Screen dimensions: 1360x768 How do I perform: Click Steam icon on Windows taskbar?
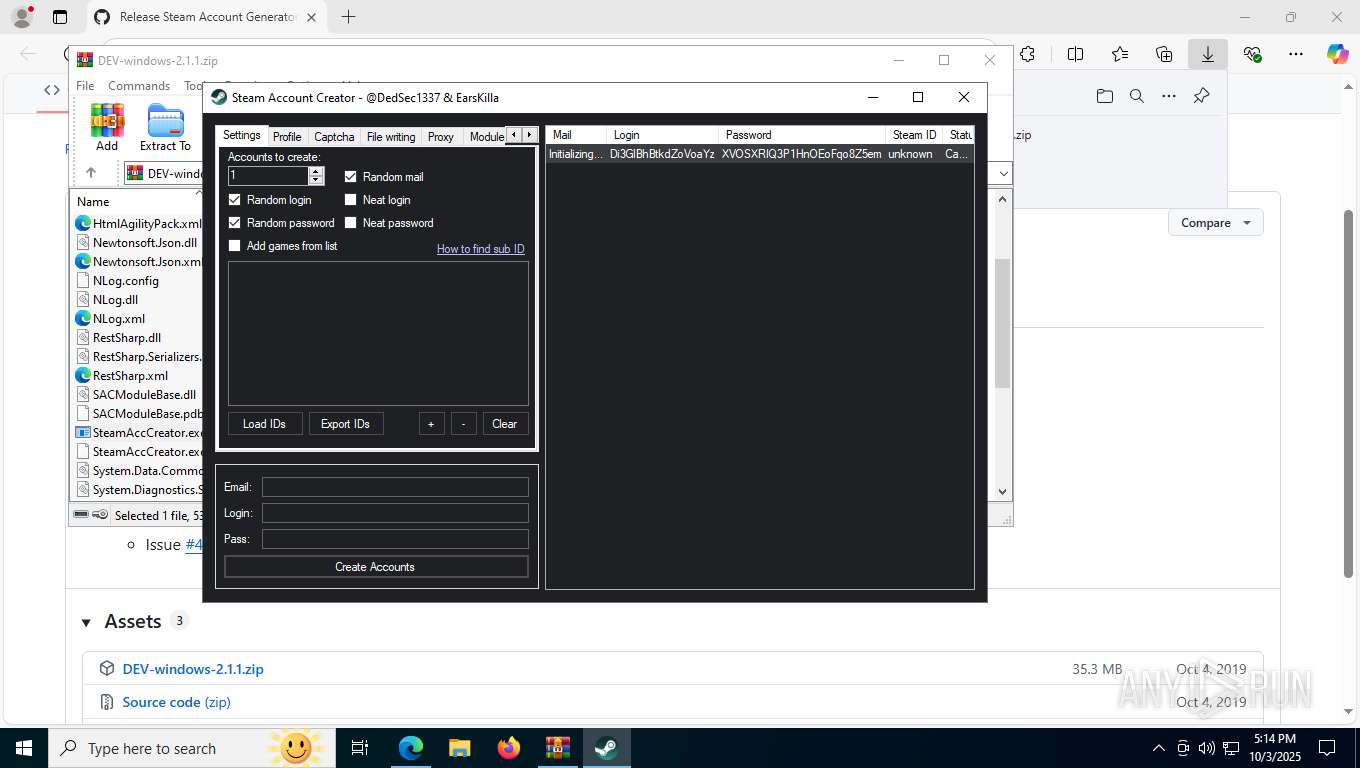click(606, 748)
